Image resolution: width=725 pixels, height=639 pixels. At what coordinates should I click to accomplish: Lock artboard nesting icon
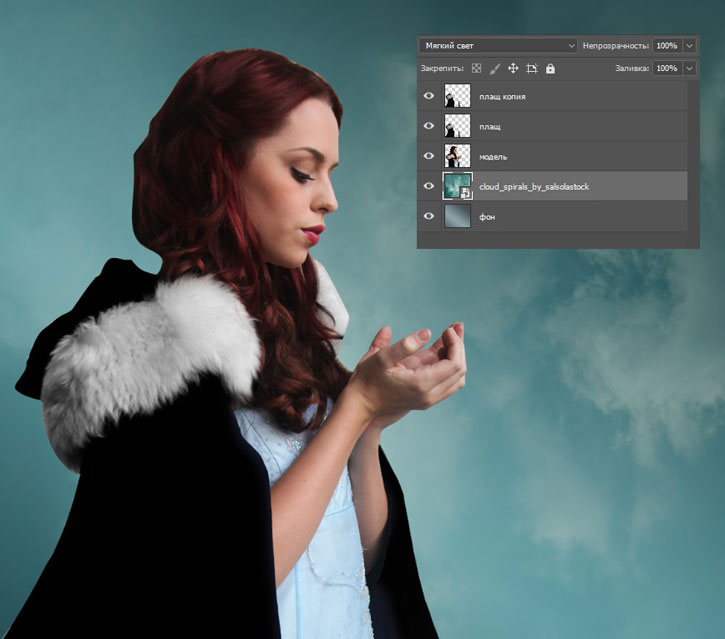click(x=532, y=68)
